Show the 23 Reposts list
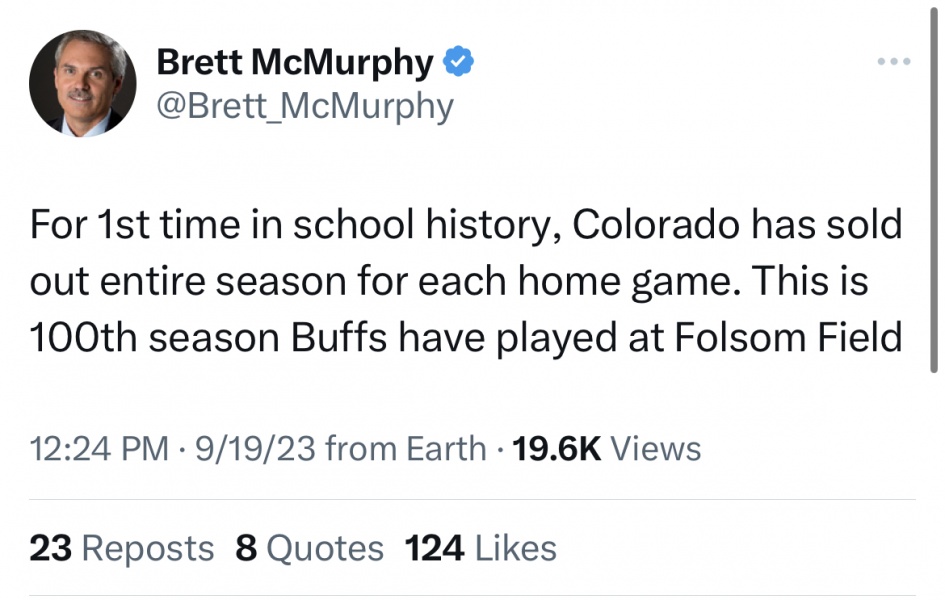Viewport: 945px width, 600px height. (121, 548)
